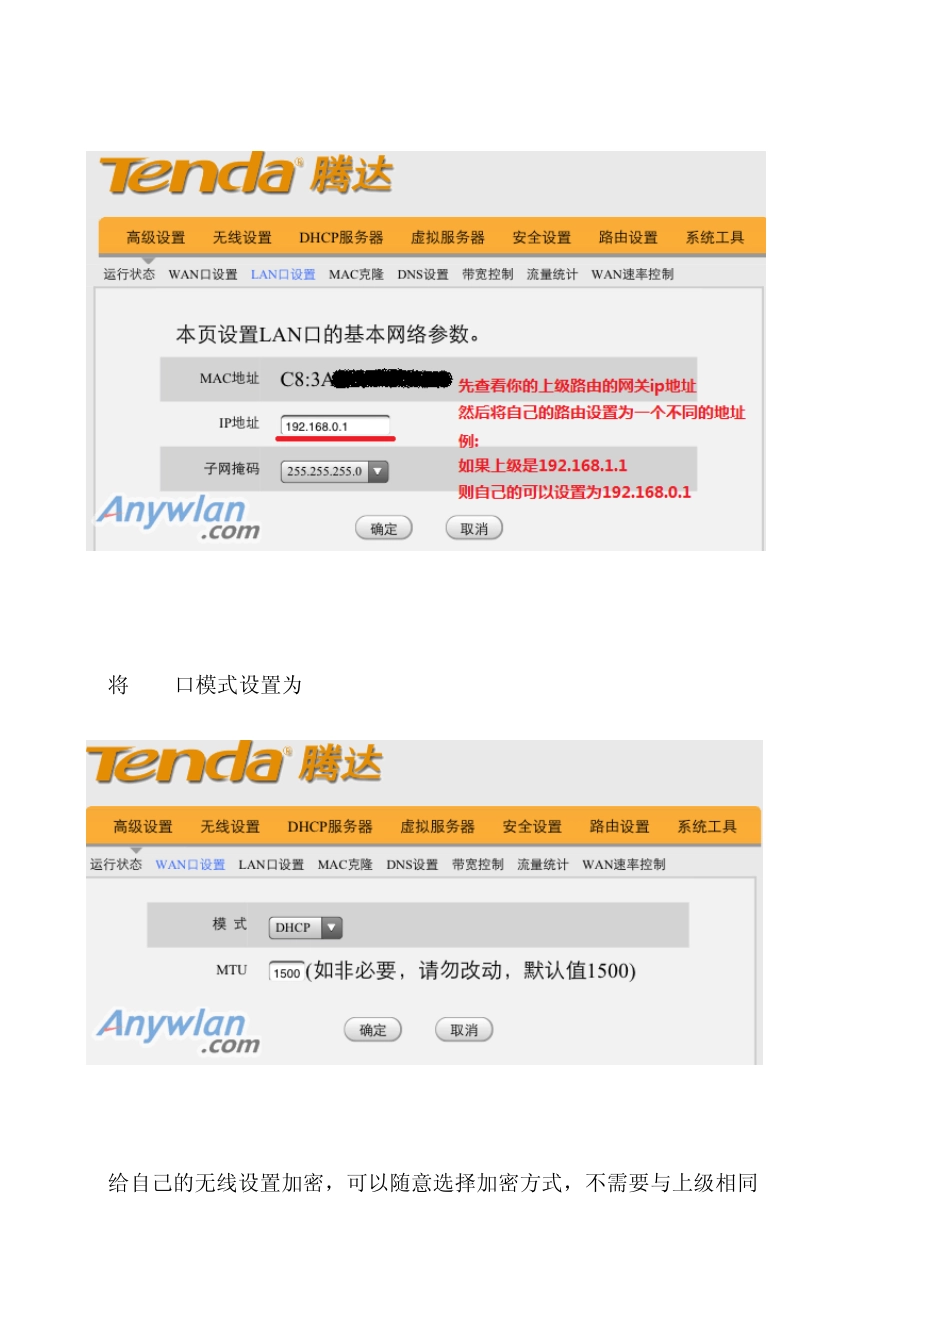Screen dimensions: 950x1344
Task: Open 运行状态 tab on the LAN settings page
Action: (129, 274)
